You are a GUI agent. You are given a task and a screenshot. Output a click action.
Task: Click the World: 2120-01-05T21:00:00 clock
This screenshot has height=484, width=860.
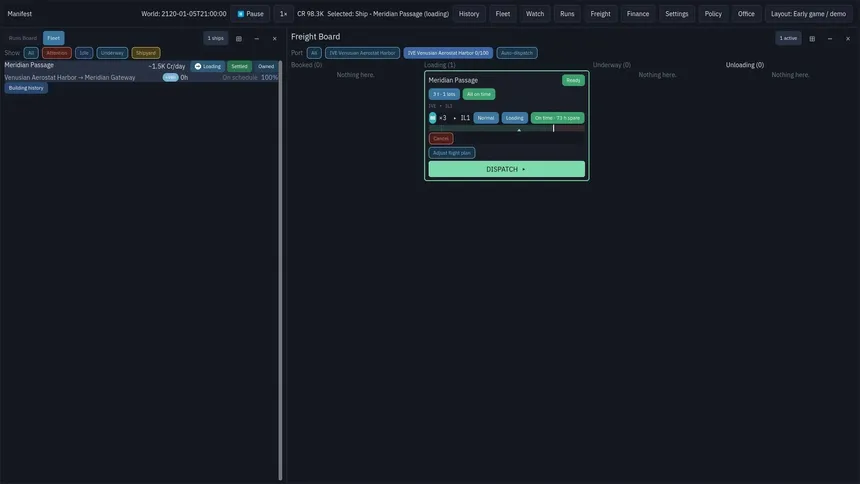click(184, 14)
